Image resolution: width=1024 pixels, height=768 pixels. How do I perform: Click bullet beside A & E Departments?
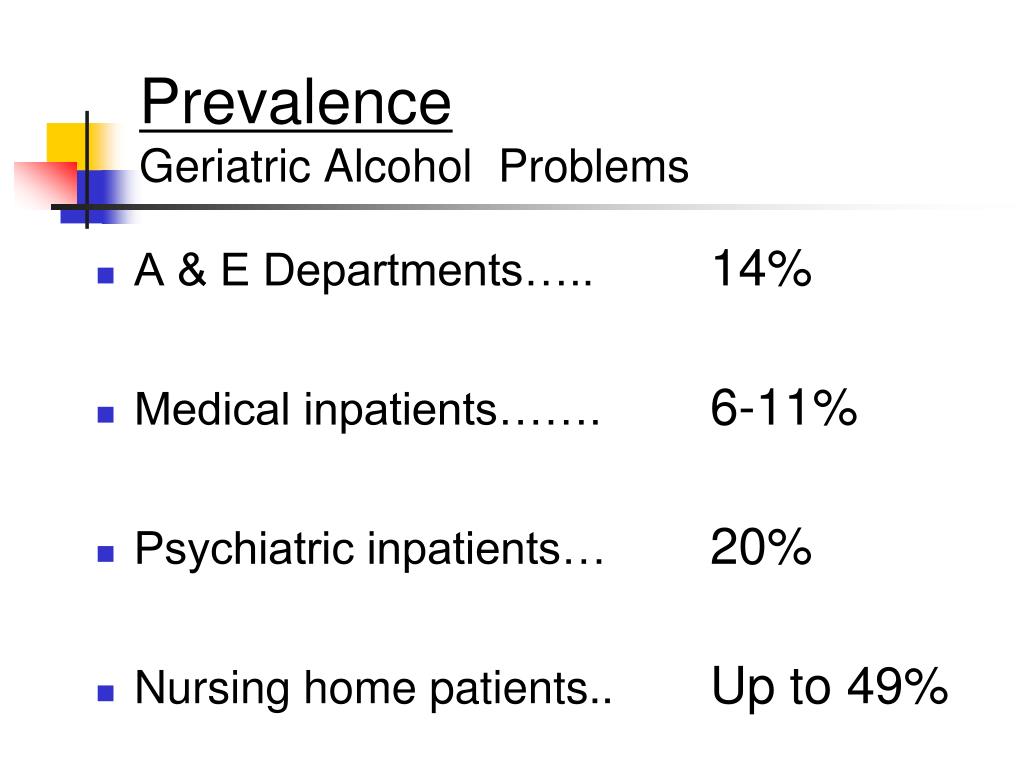tap(105, 275)
